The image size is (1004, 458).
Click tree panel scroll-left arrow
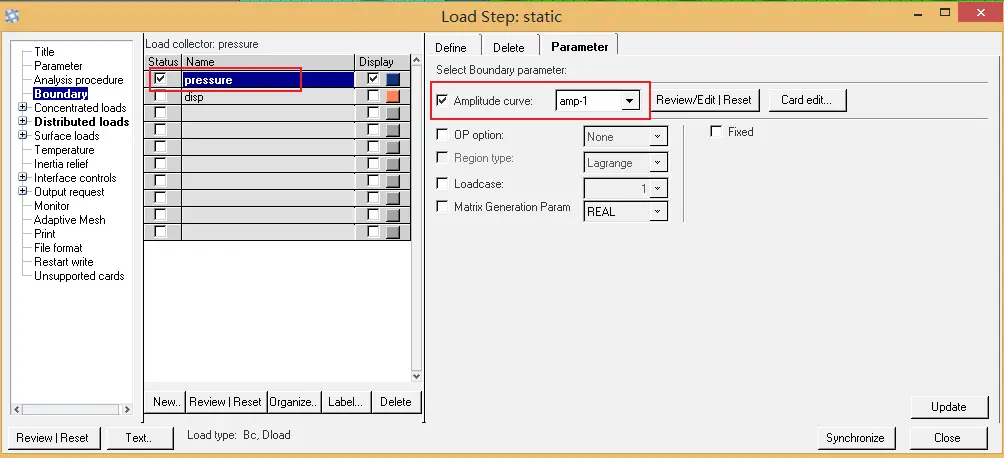click(17, 409)
